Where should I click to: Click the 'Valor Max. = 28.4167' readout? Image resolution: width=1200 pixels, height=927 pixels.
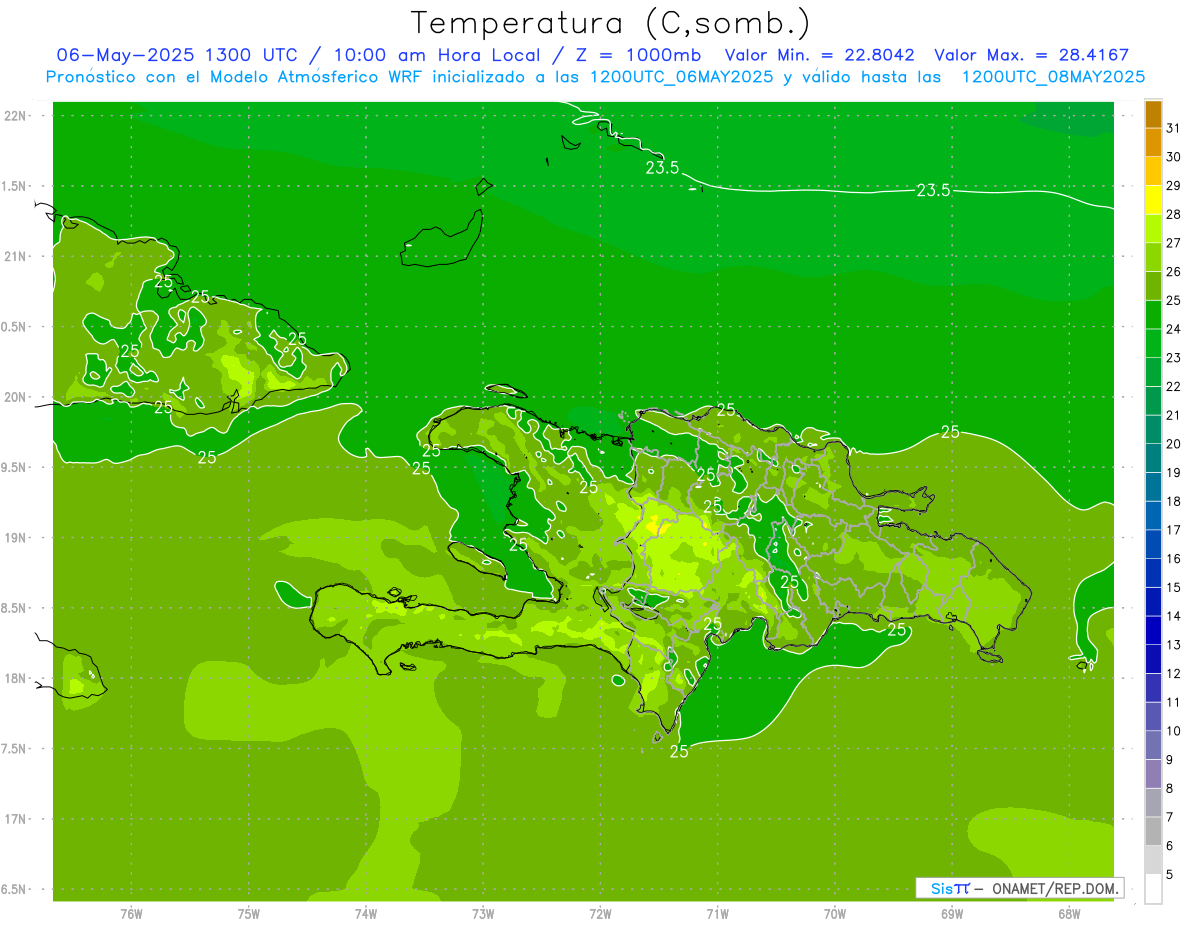point(1032,55)
